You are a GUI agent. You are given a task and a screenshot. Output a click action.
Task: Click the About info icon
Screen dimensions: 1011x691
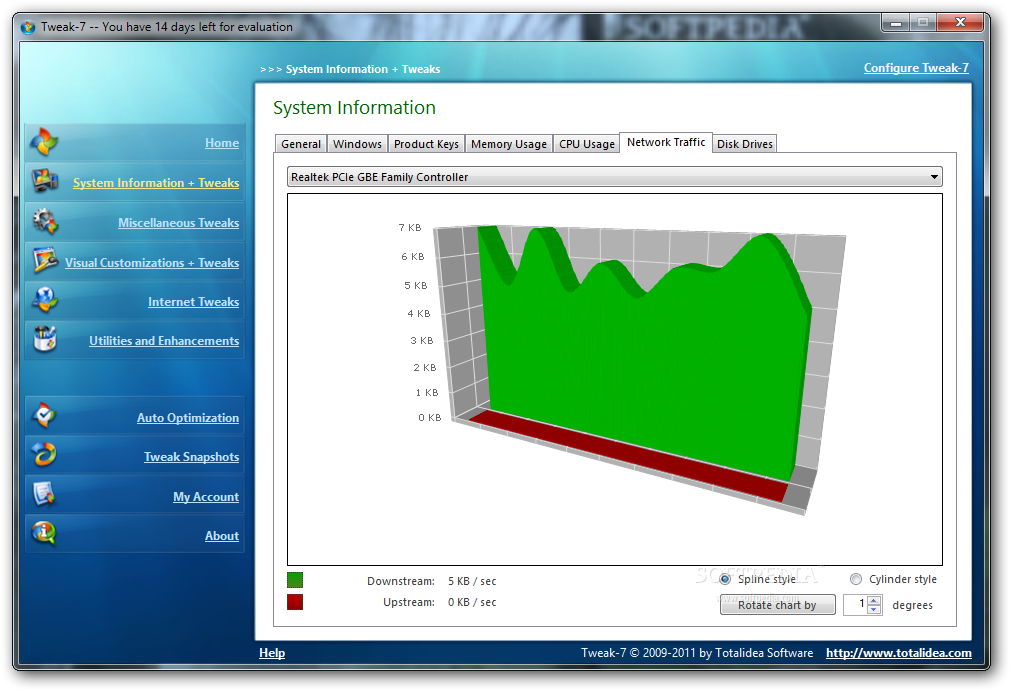click(44, 534)
